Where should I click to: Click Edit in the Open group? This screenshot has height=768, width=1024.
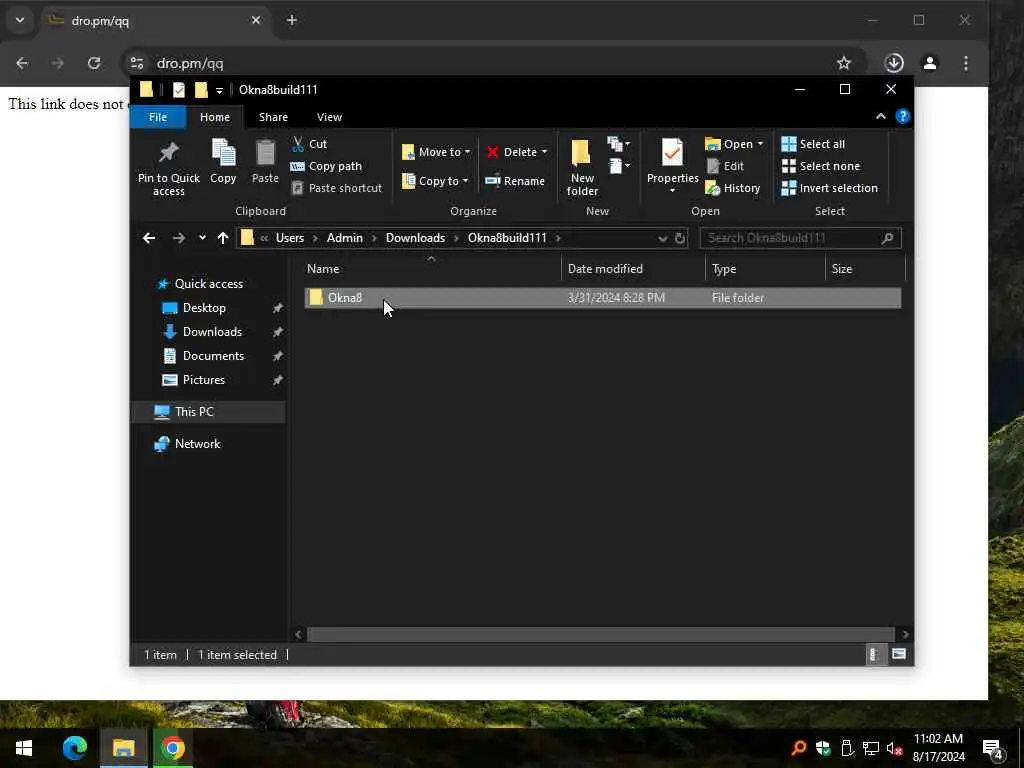tap(725, 166)
